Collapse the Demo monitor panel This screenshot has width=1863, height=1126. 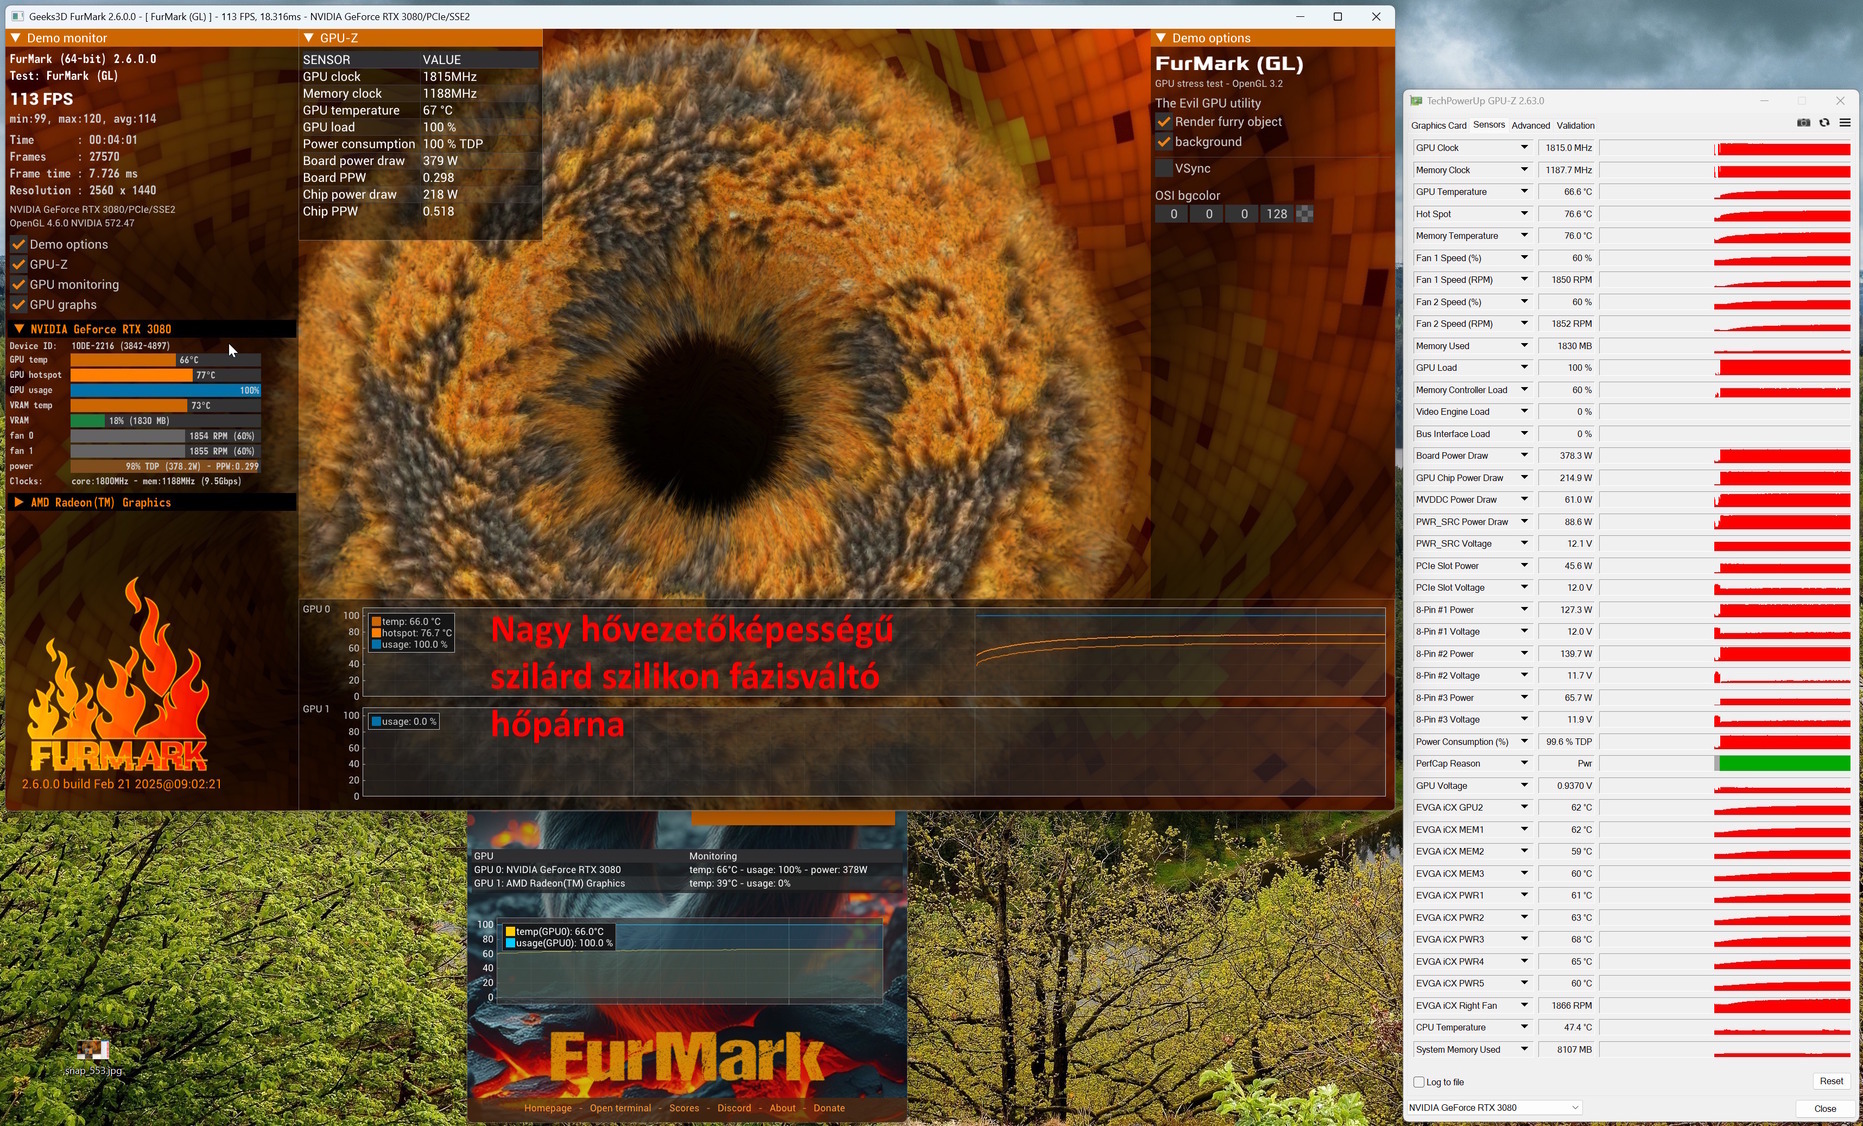coord(15,38)
